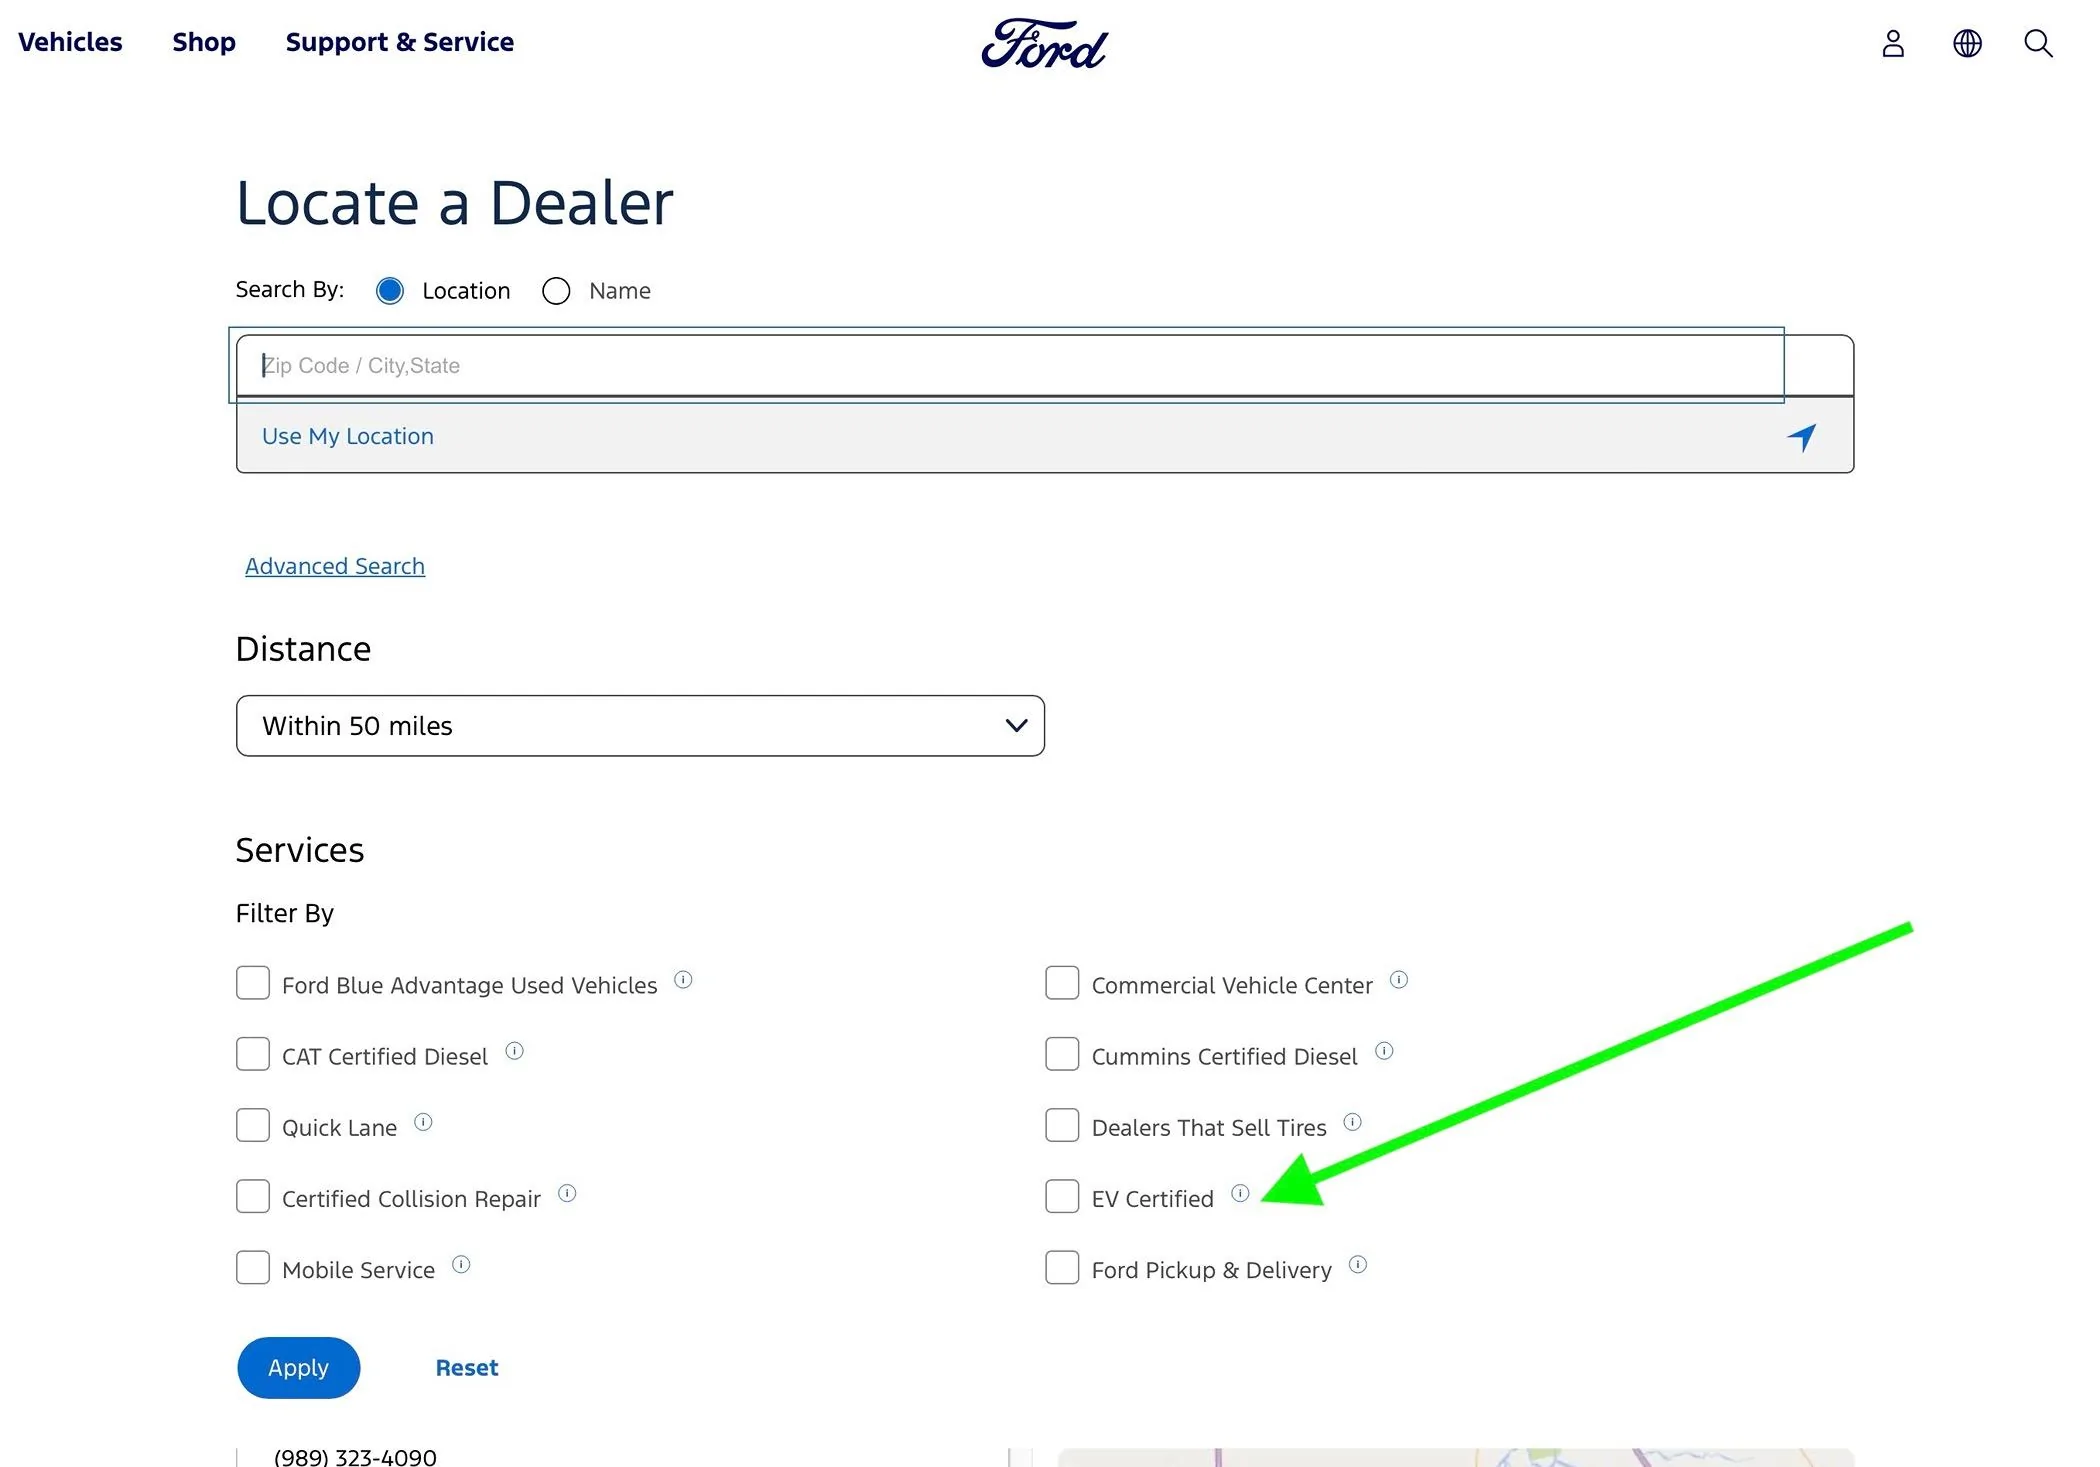Screen dimensions: 2100x1467
Task: Click the location arrow icon
Action: click(x=1802, y=437)
